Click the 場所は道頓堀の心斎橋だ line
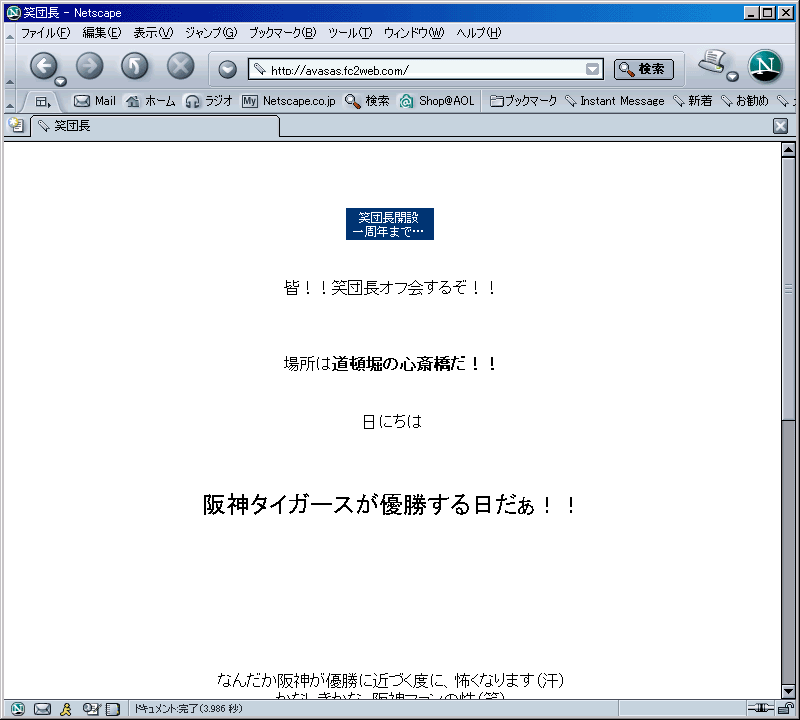Image resolution: width=800 pixels, height=720 pixels. pyautogui.click(x=390, y=364)
